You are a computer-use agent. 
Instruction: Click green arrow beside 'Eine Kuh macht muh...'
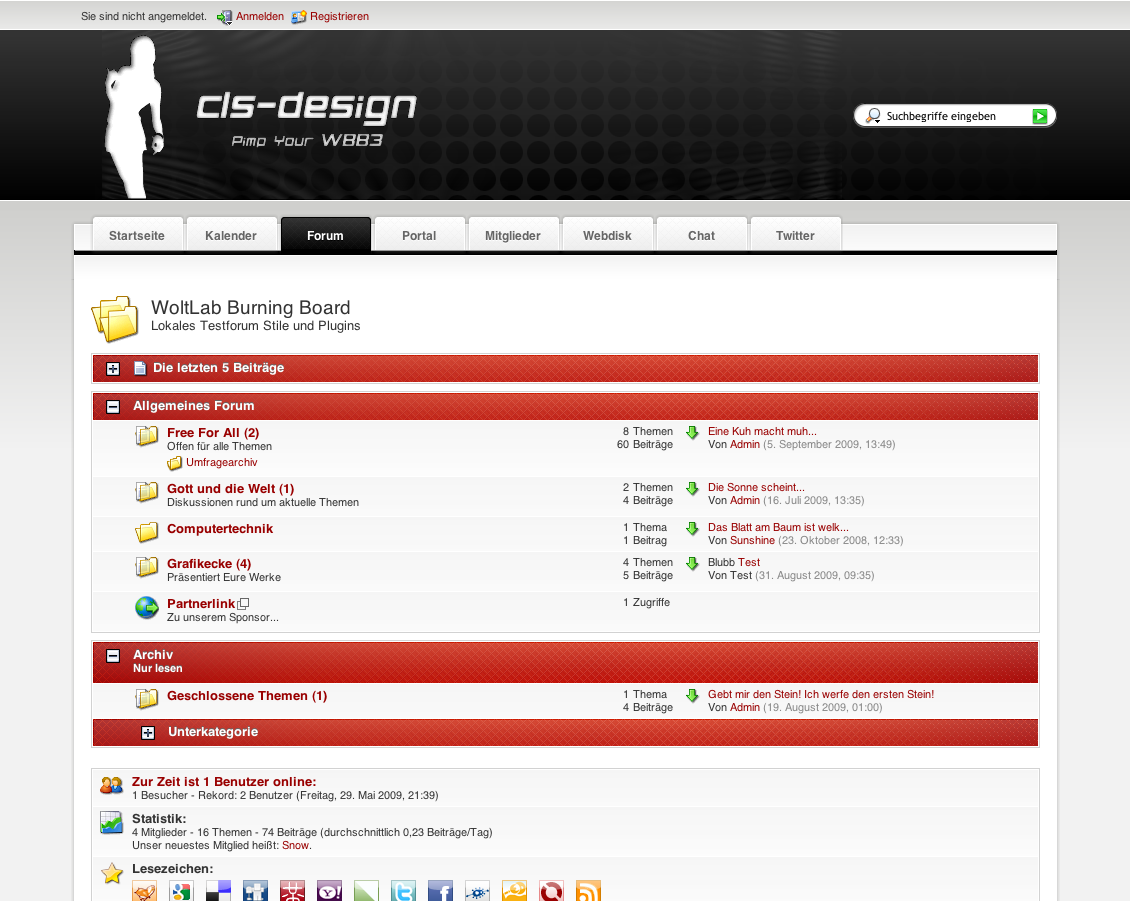pos(692,433)
